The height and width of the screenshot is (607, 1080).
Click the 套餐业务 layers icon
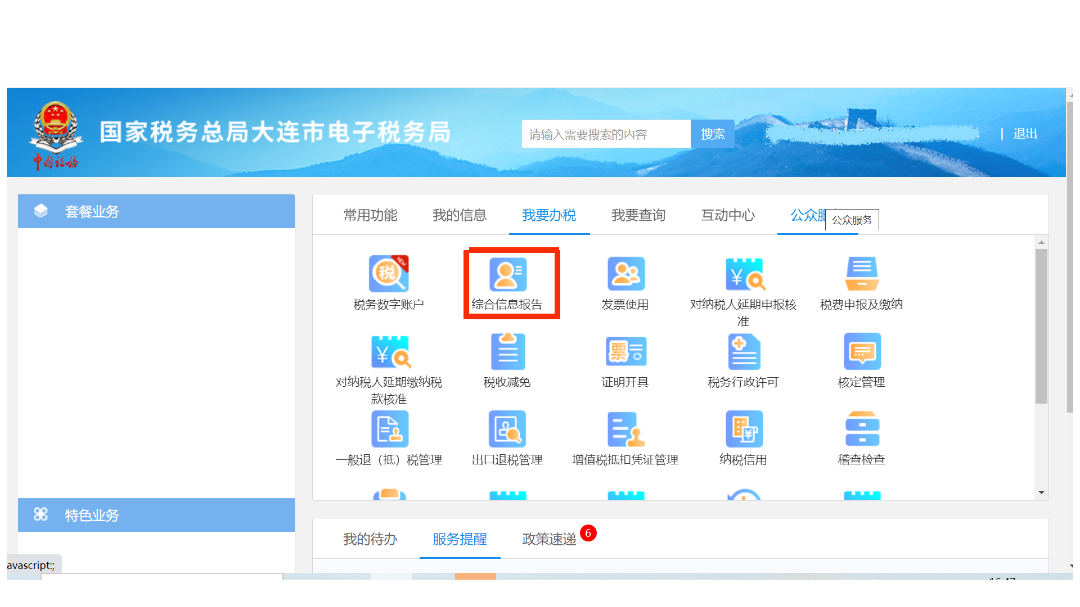(x=41, y=211)
